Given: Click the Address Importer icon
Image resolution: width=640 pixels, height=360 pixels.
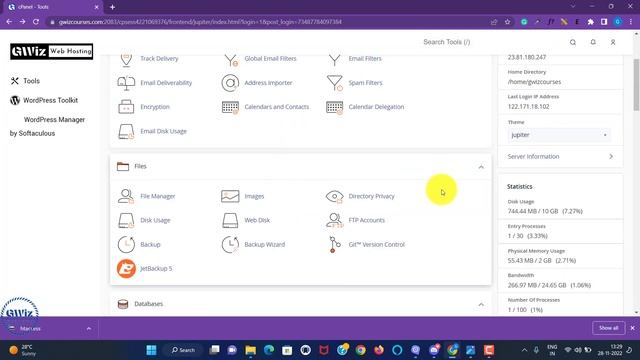Looking at the screenshot, I should [230, 83].
